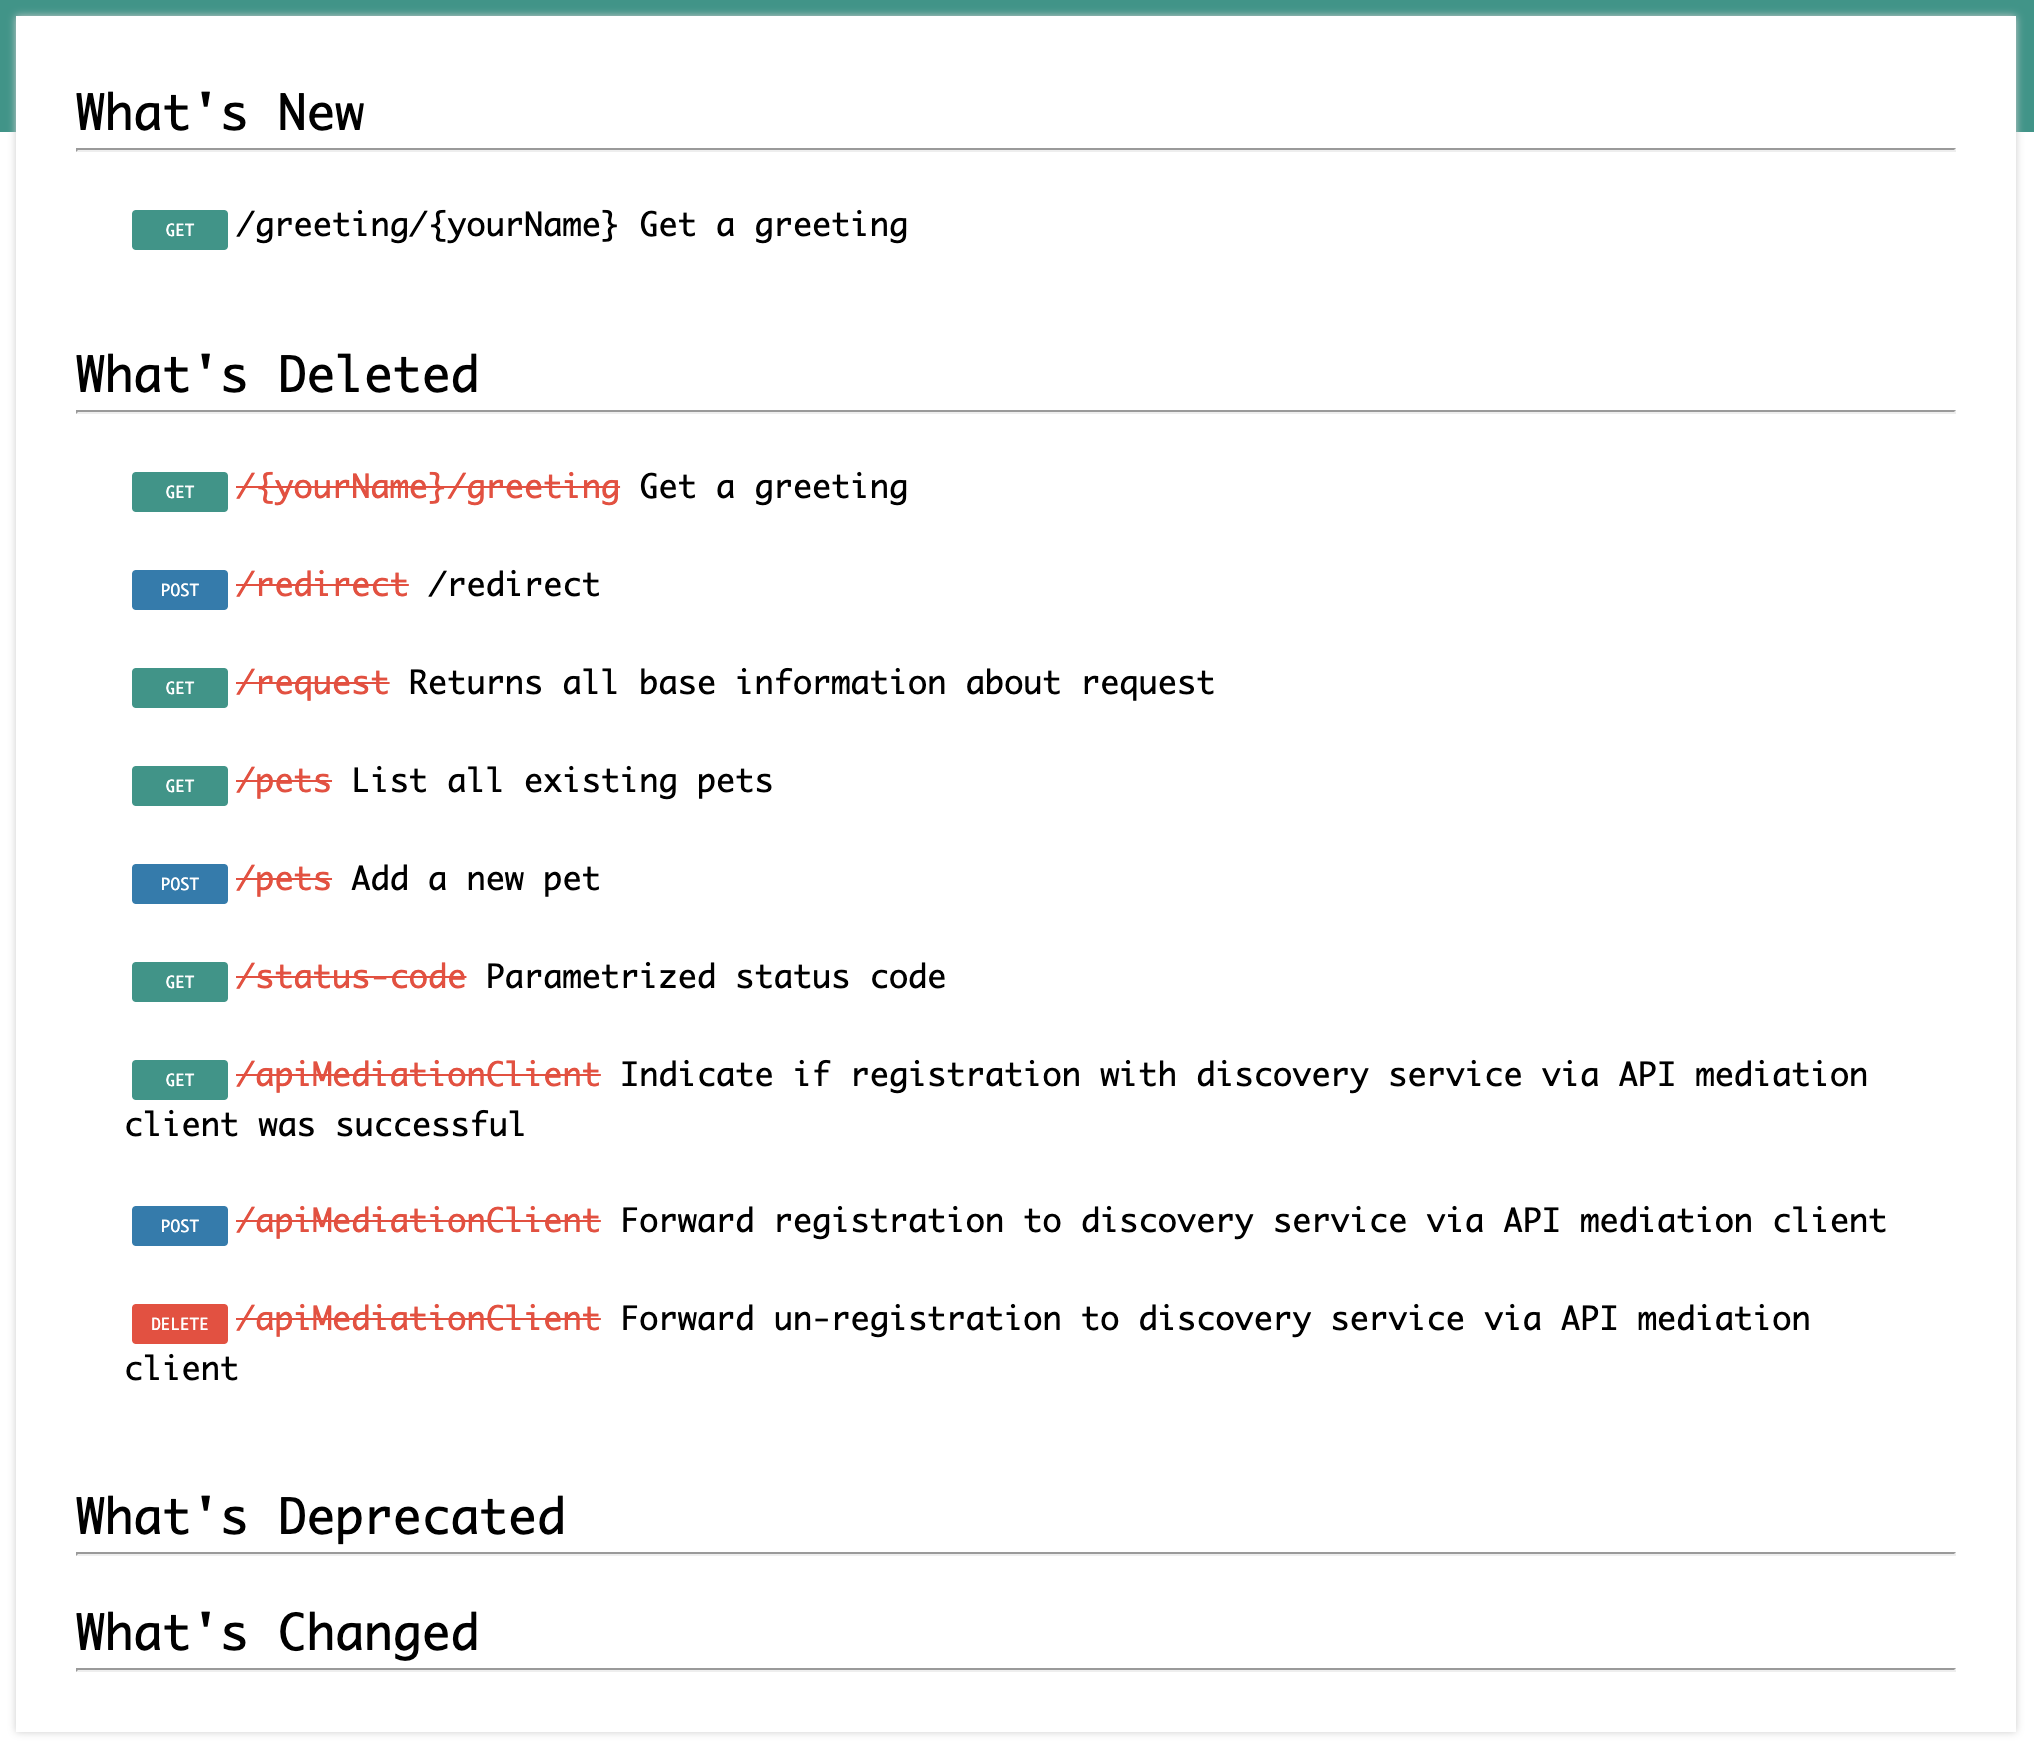The image size is (2034, 1746).
Task: Click the /request endpoint description text
Action: (x=808, y=682)
